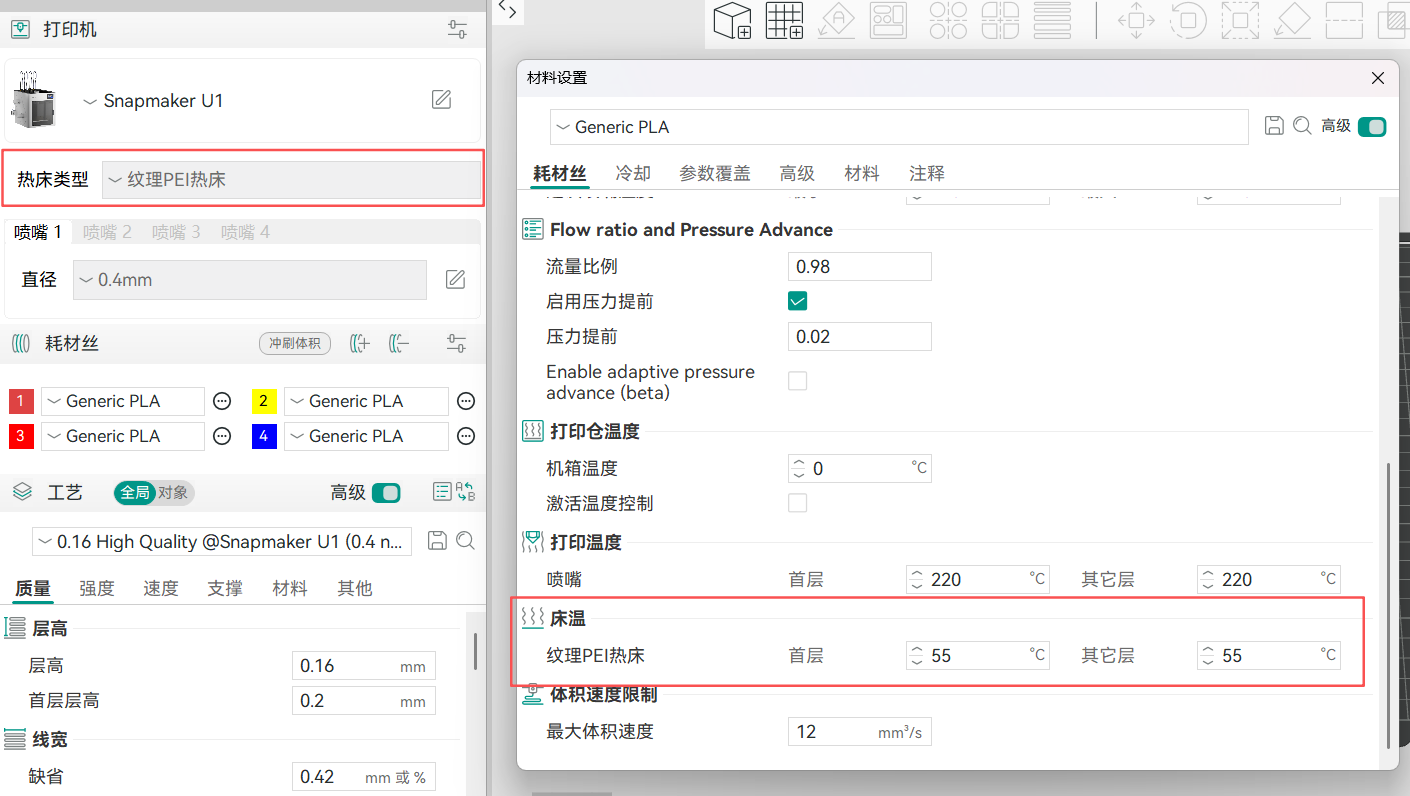Click the 流量比例 input field
This screenshot has width=1410, height=796.
pyautogui.click(x=859, y=267)
